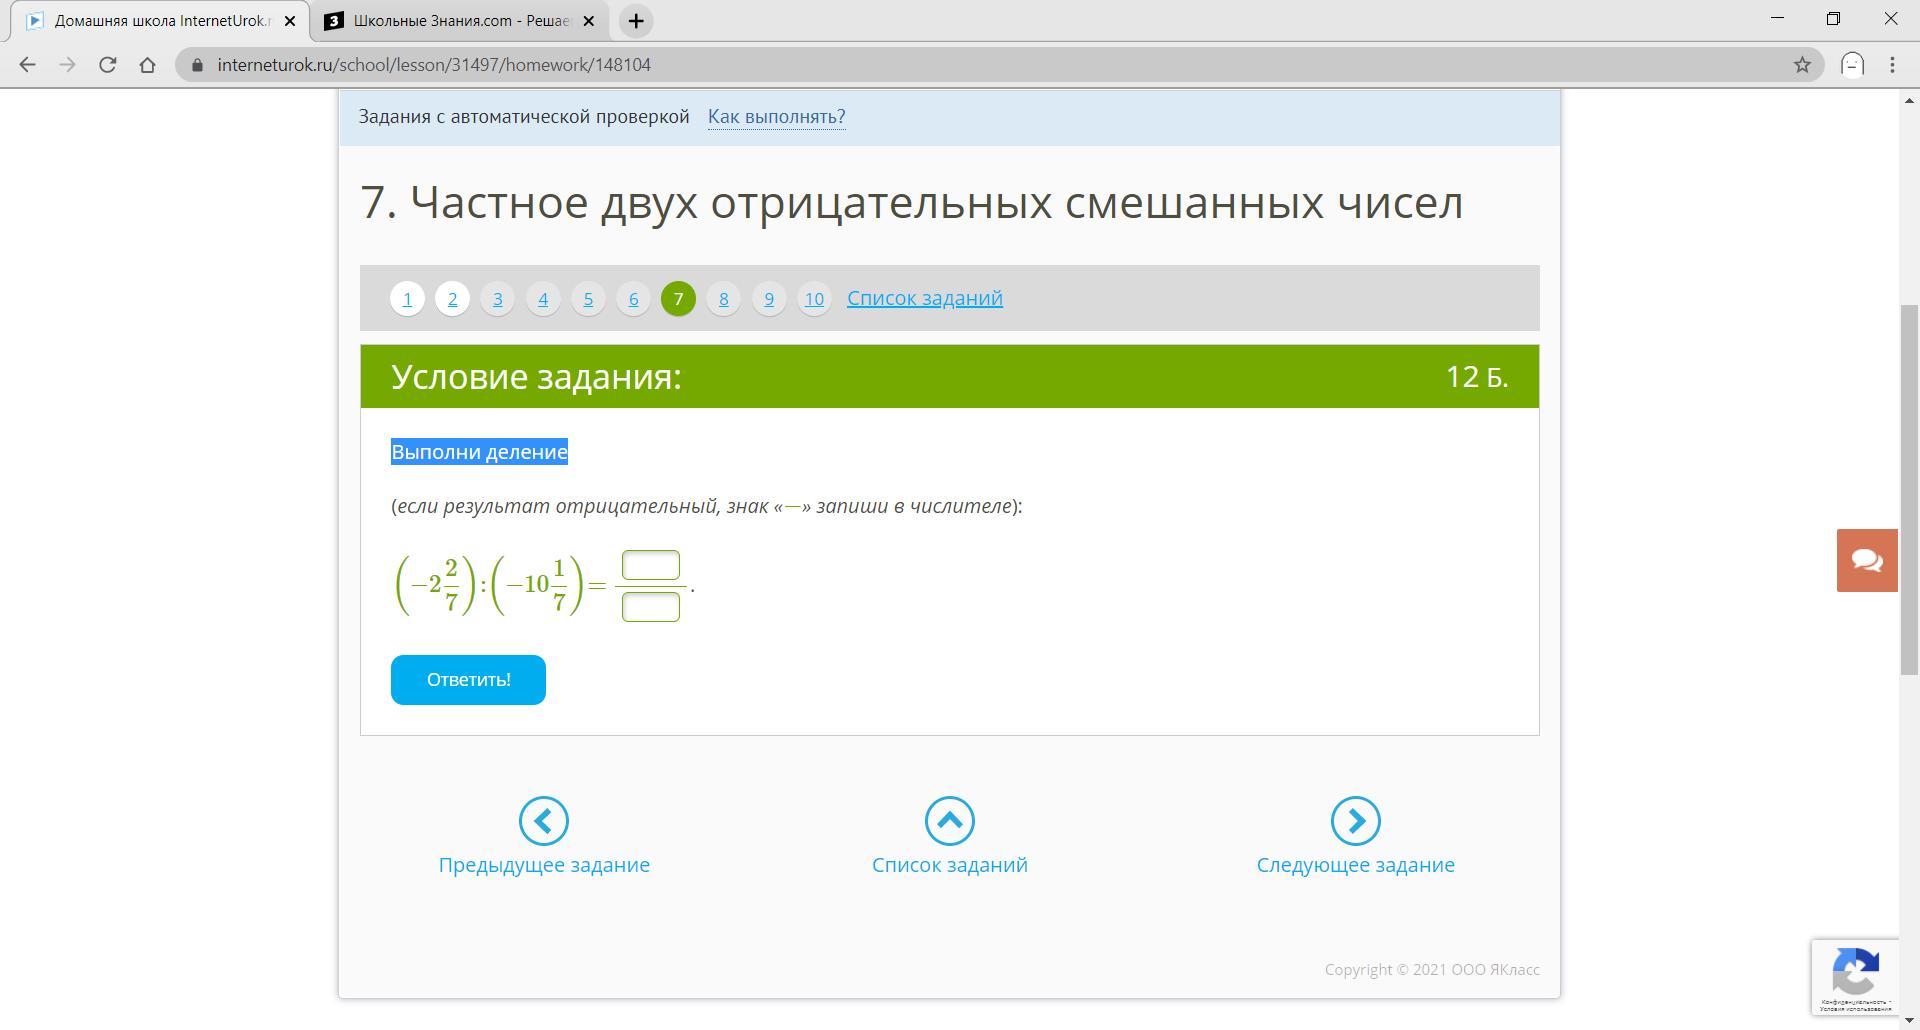The width and height of the screenshot is (1920, 1030).
Task: Click the reCAPTCHA badge
Action: pos(1855,977)
